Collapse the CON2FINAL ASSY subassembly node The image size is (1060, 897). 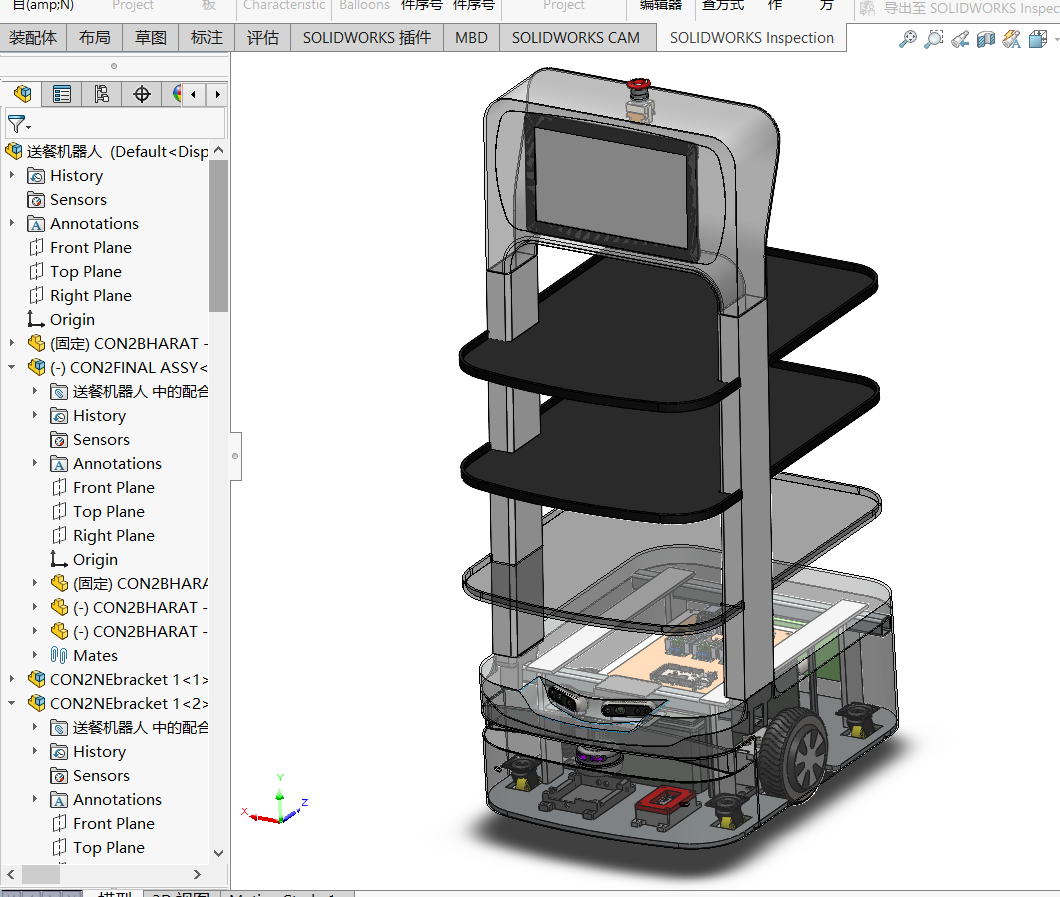tap(12, 367)
